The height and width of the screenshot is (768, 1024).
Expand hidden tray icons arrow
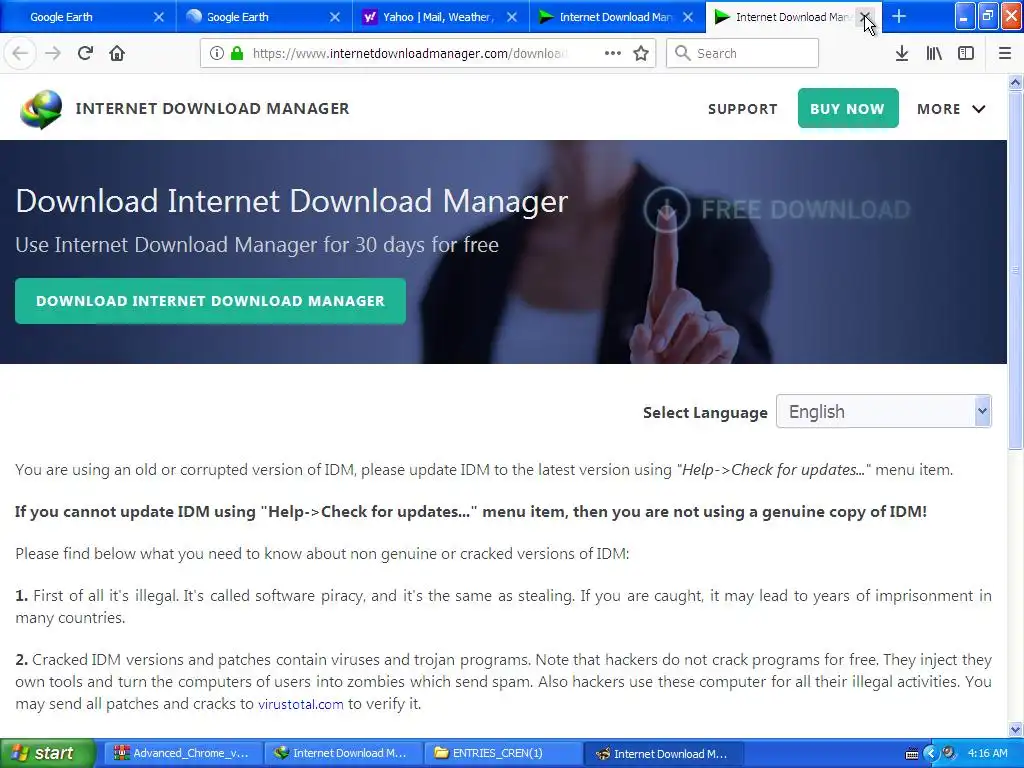(x=931, y=754)
